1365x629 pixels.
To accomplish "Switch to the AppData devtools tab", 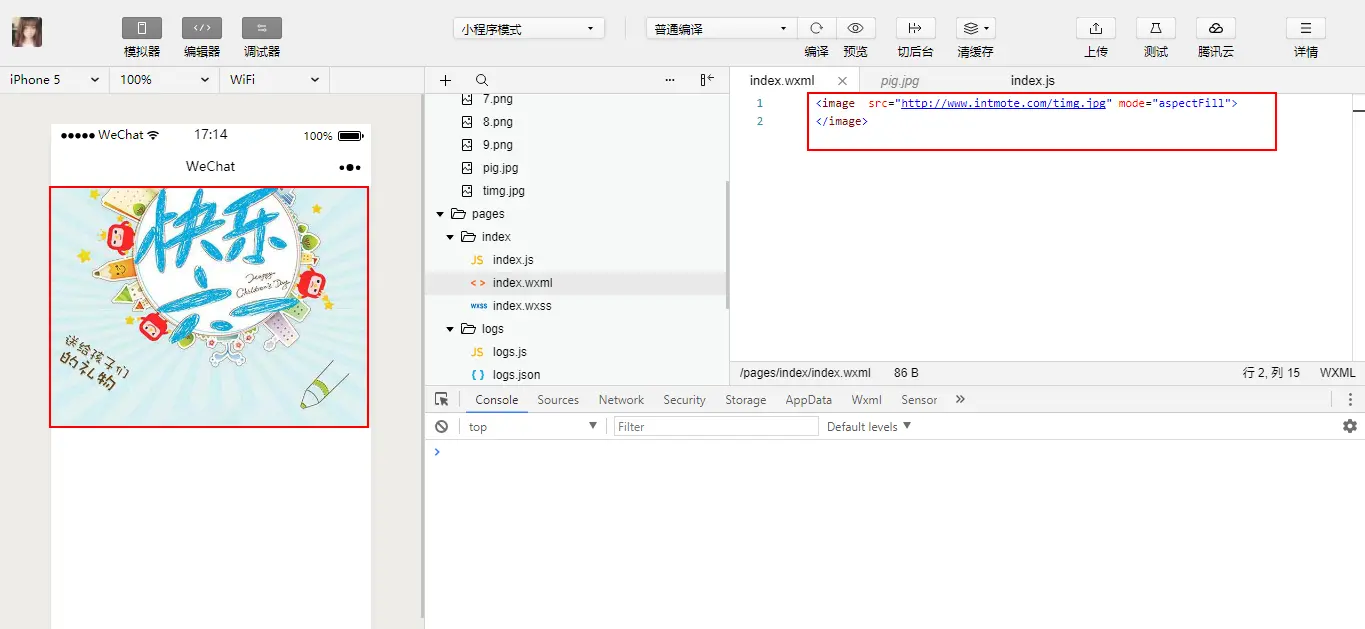I will tap(808, 400).
